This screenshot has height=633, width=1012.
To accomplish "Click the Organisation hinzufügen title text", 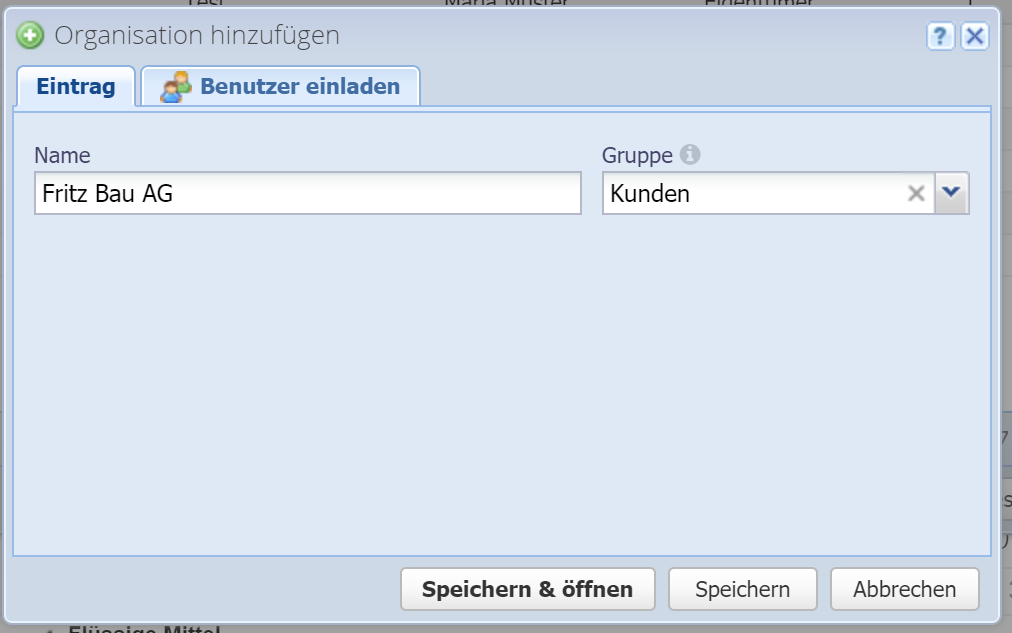I will (x=197, y=36).
